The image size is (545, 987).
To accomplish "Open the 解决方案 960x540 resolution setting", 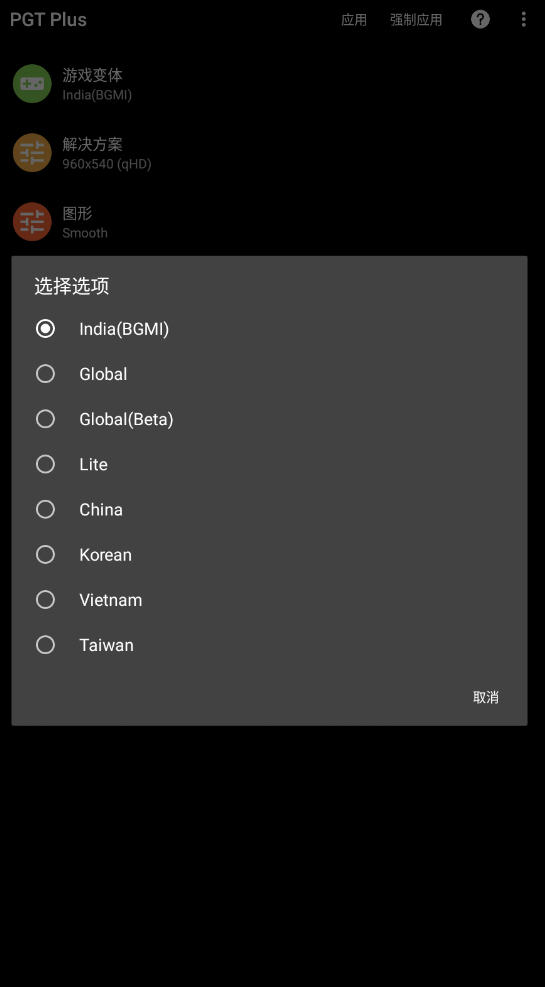I will tap(272, 153).
